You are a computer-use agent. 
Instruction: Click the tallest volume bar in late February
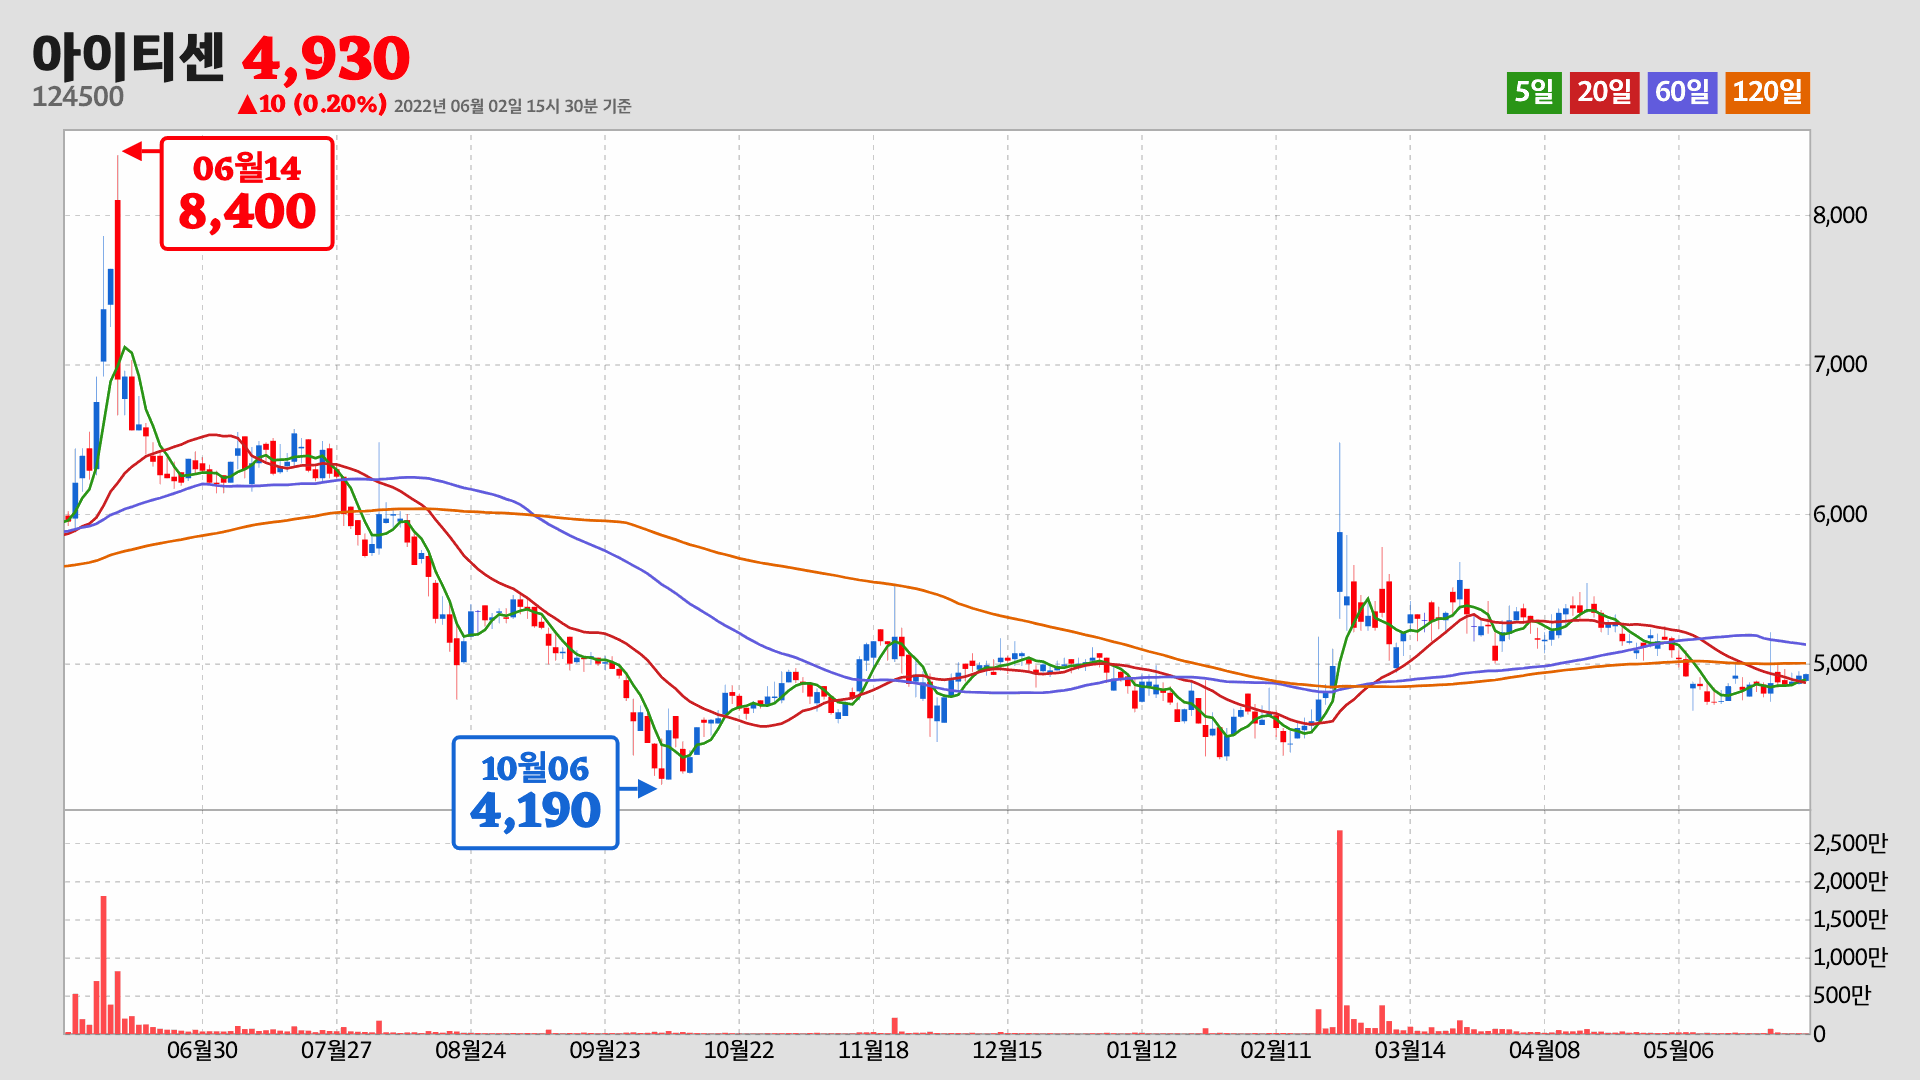click(1340, 932)
